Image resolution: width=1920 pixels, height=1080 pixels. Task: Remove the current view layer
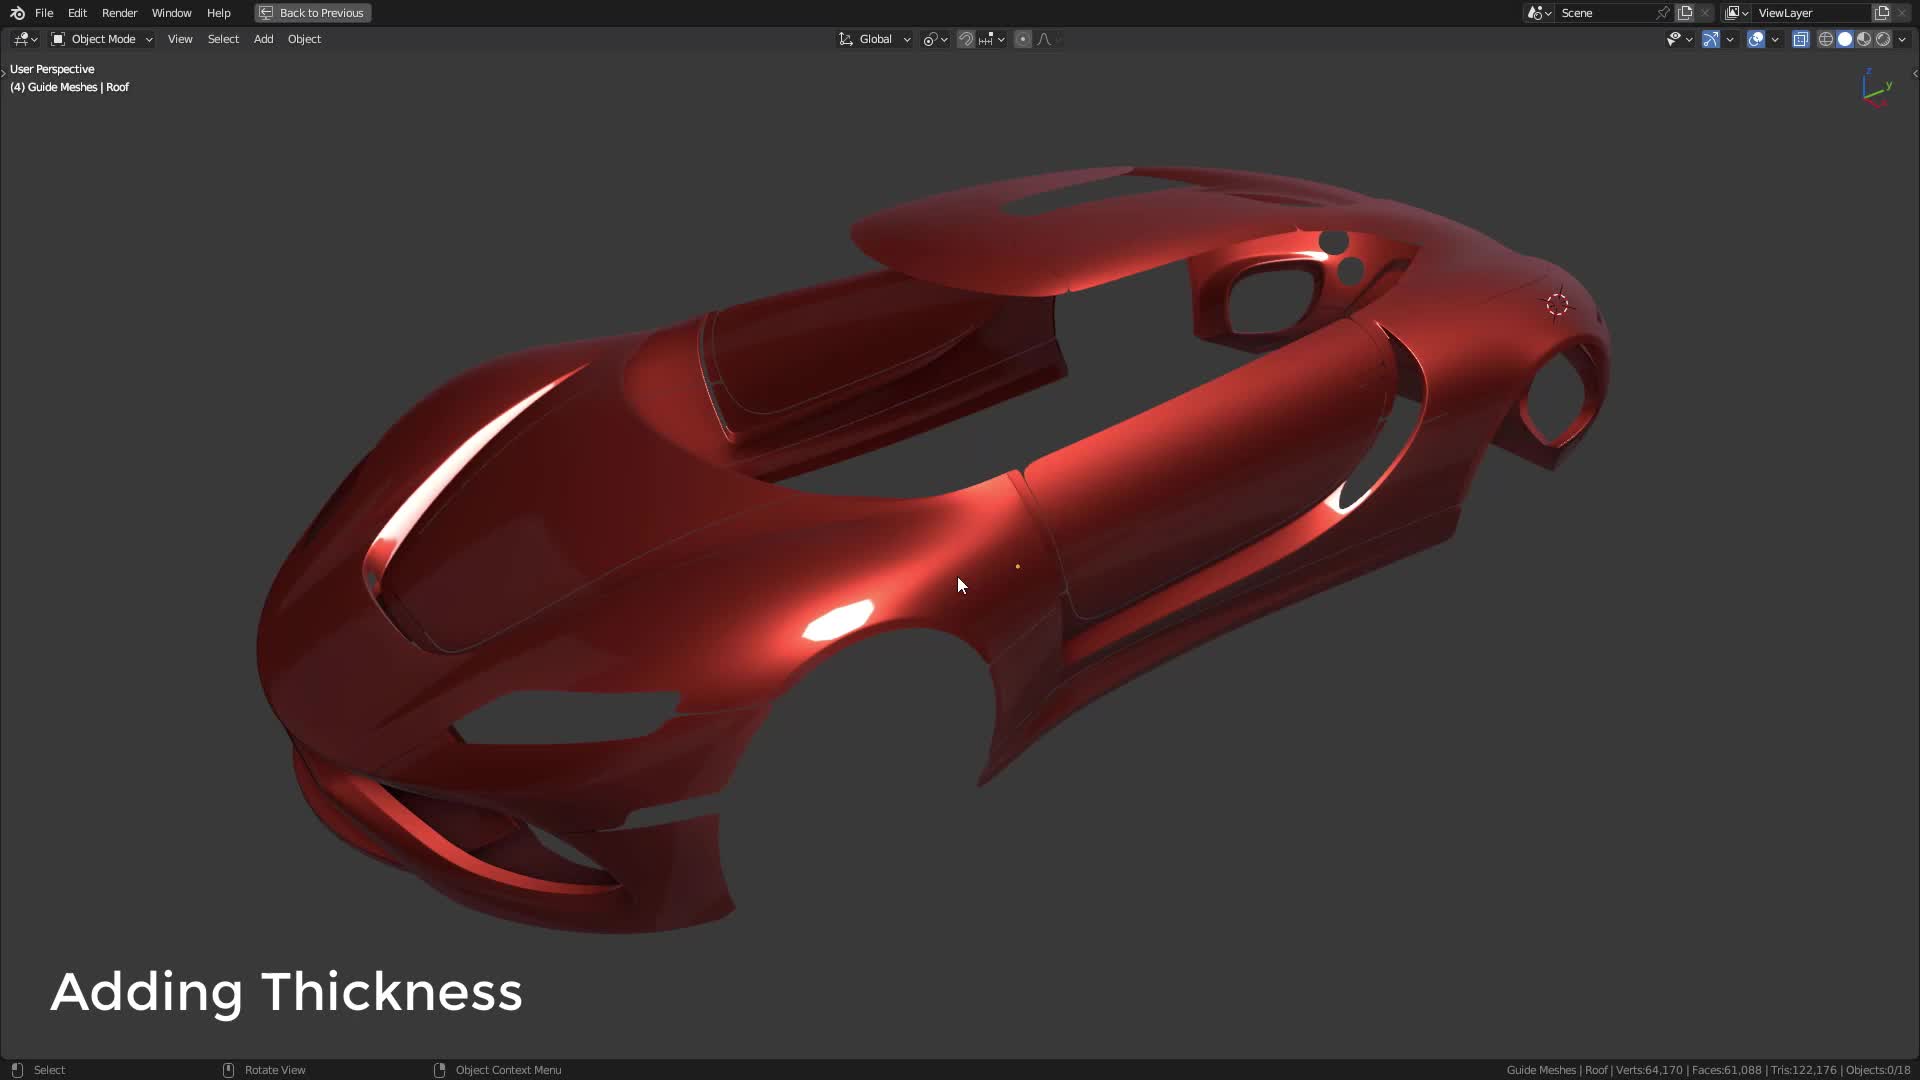(1902, 13)
